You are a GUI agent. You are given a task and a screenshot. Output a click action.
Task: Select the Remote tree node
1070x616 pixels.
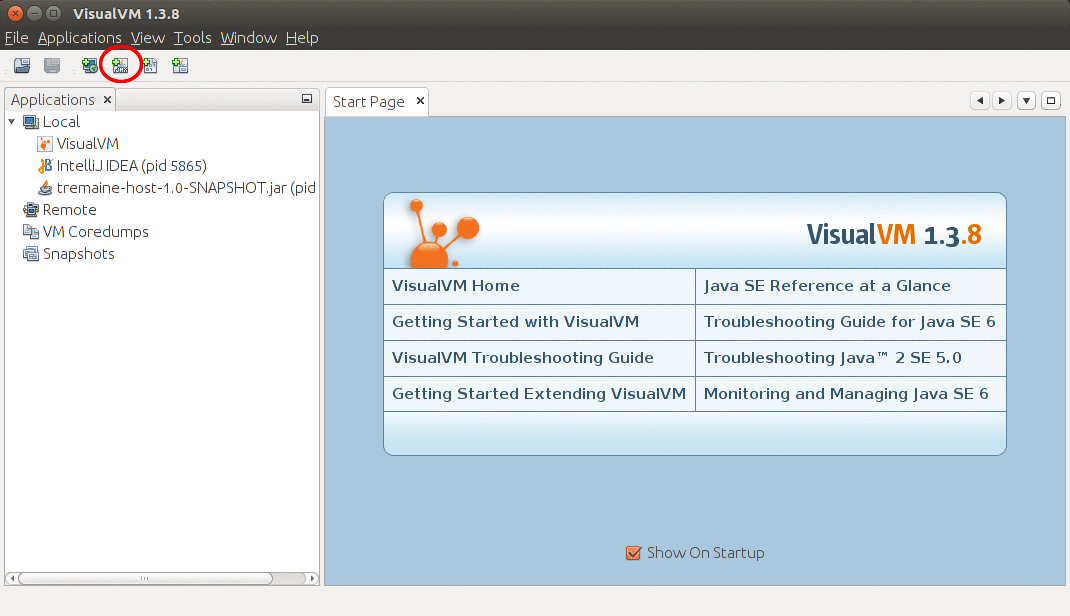tap(70, 209)
